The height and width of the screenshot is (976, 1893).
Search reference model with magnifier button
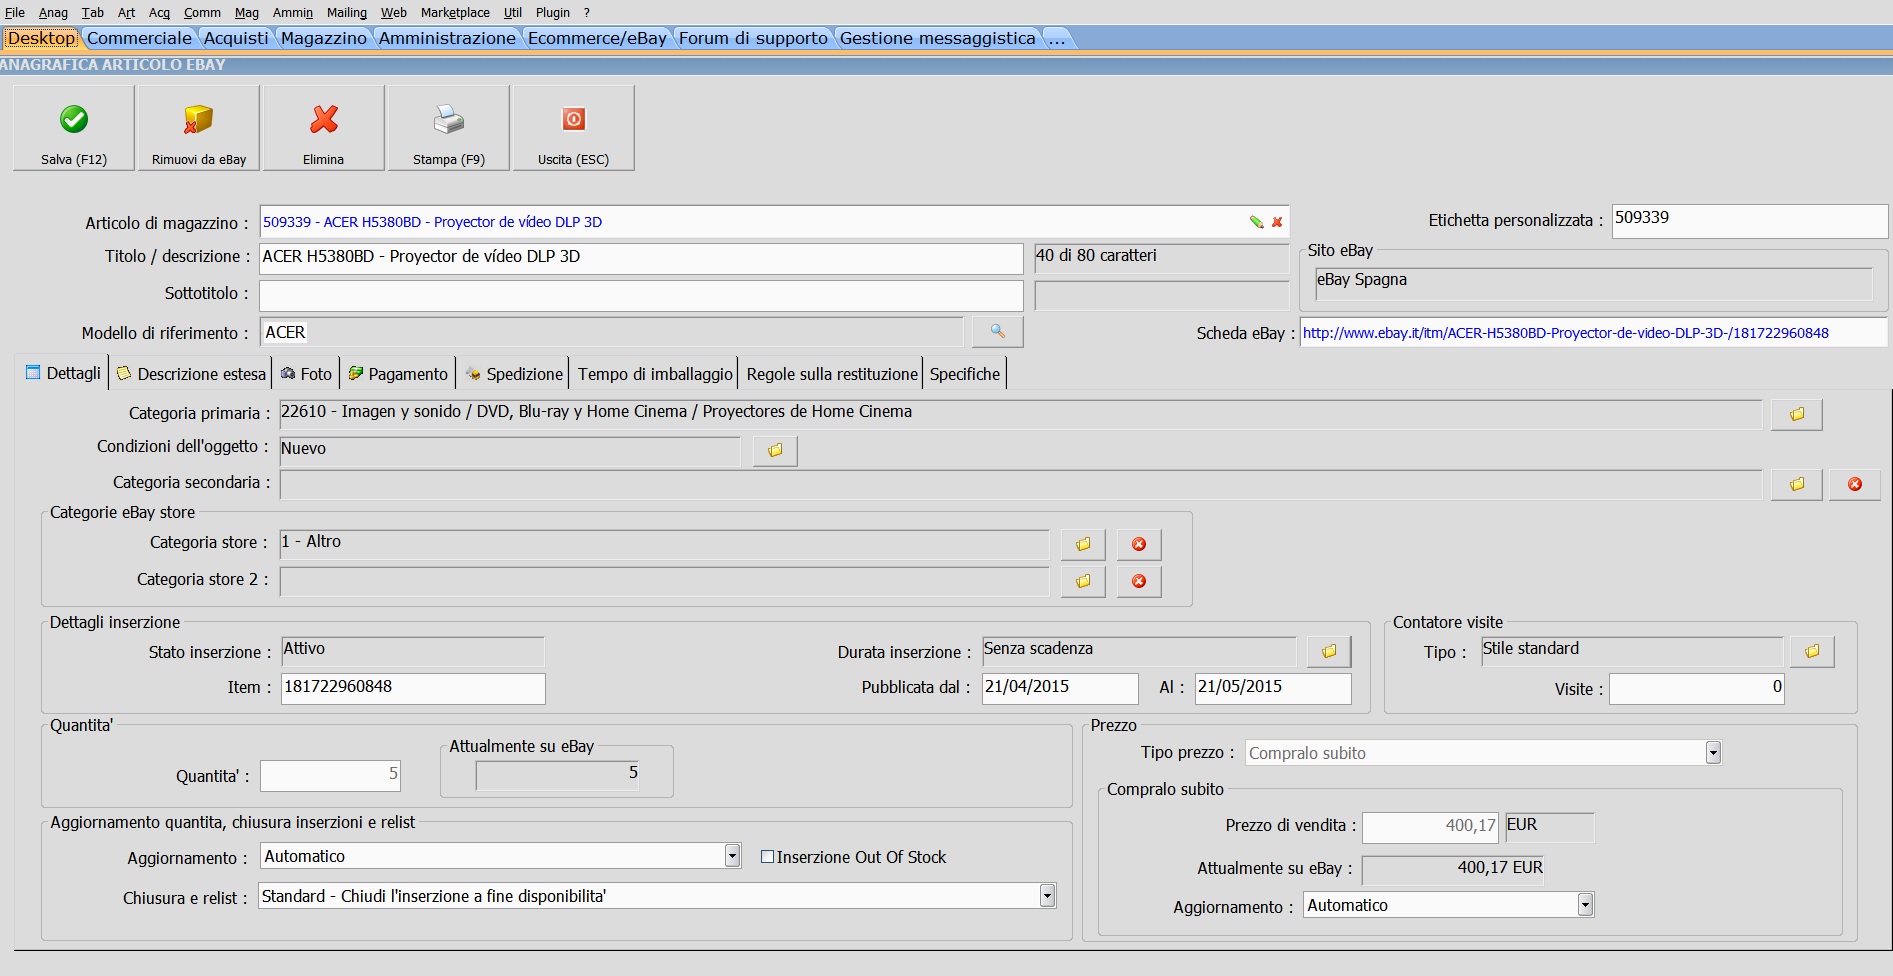pyautogui.click(x=997, y=331)
